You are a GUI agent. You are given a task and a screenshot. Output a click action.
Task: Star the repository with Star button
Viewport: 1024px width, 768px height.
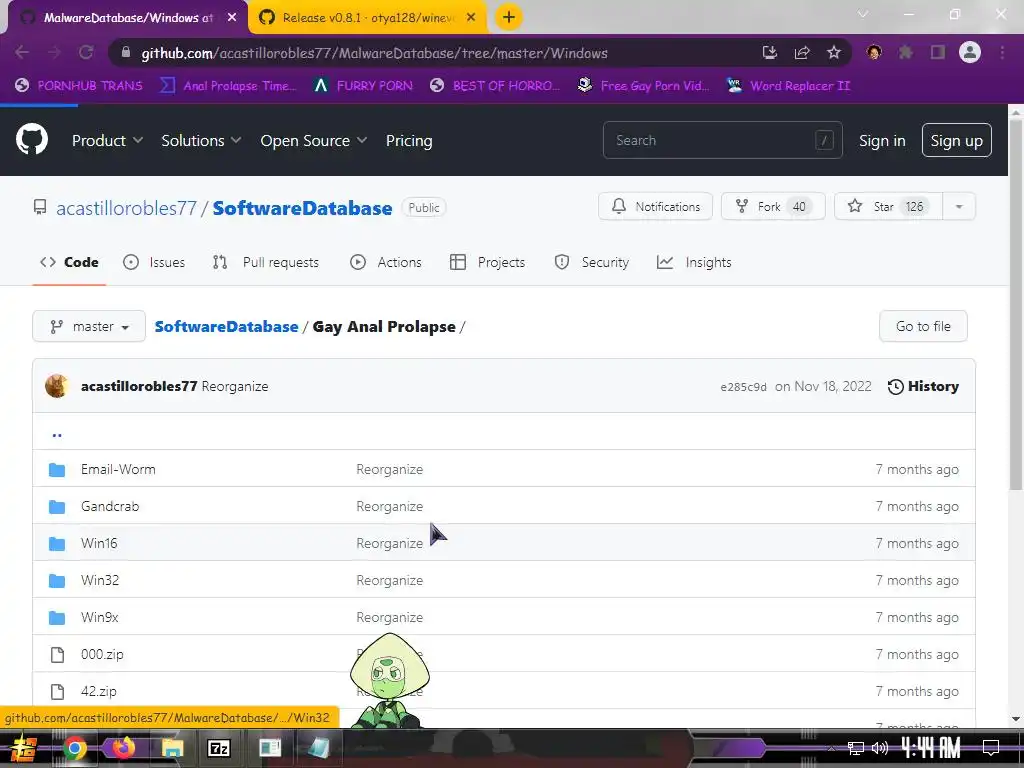point(888,207)
